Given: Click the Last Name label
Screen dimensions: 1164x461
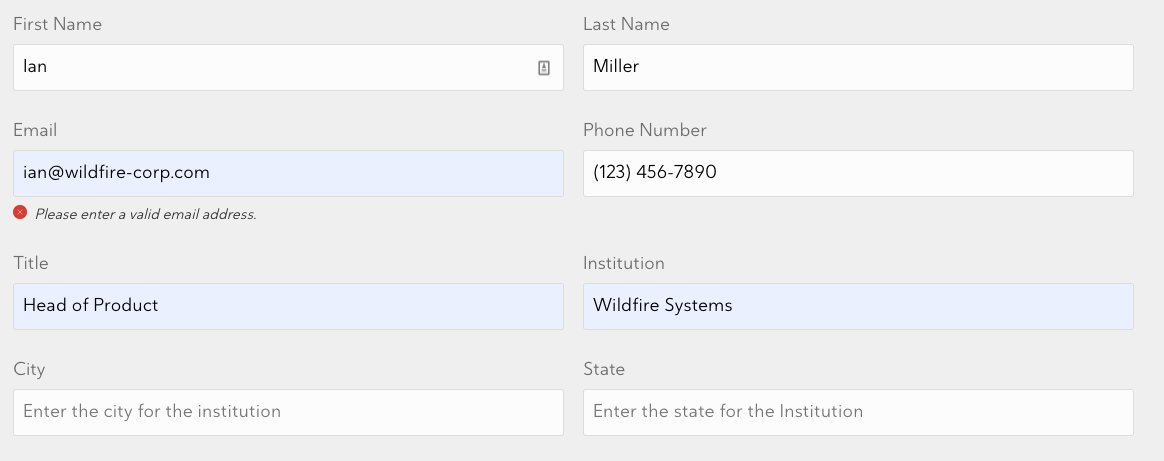Looking at the screenshot, I should pyautogui.click(x=626, y=24).
